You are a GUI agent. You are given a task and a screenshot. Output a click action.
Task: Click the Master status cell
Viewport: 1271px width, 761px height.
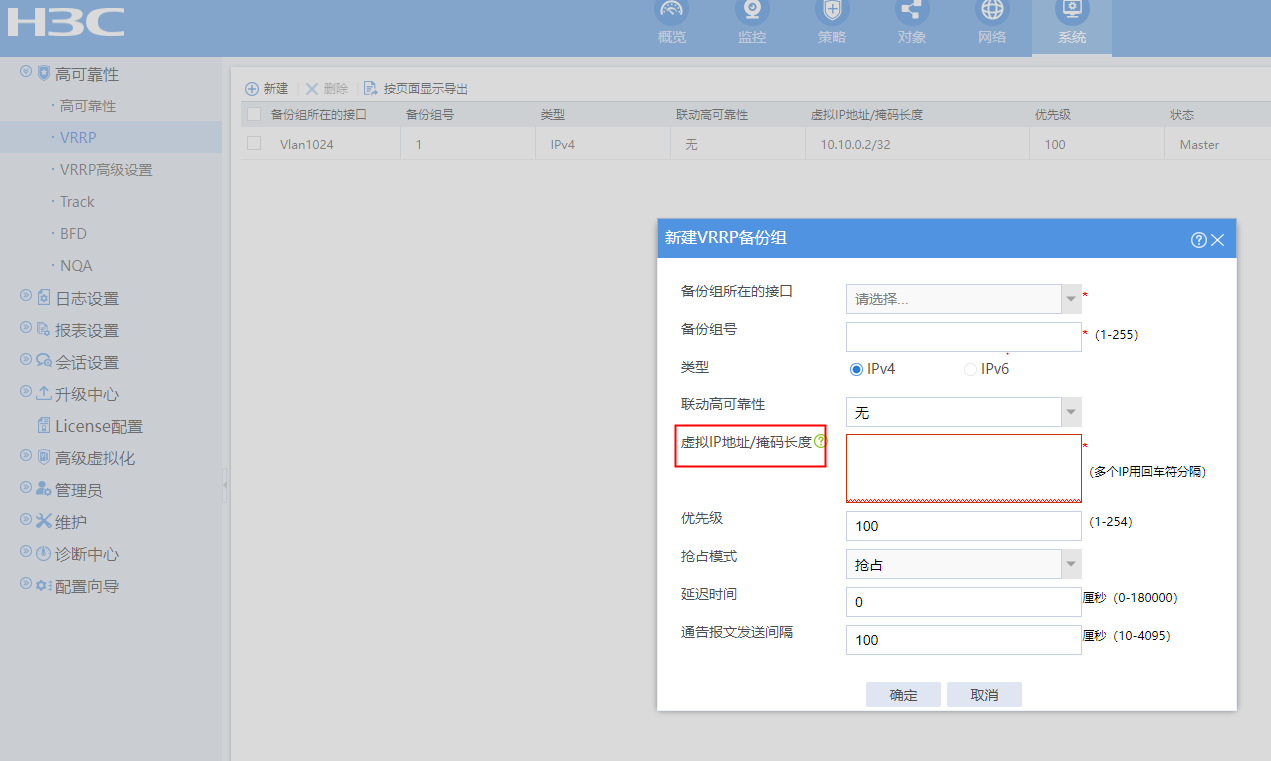1199,144
